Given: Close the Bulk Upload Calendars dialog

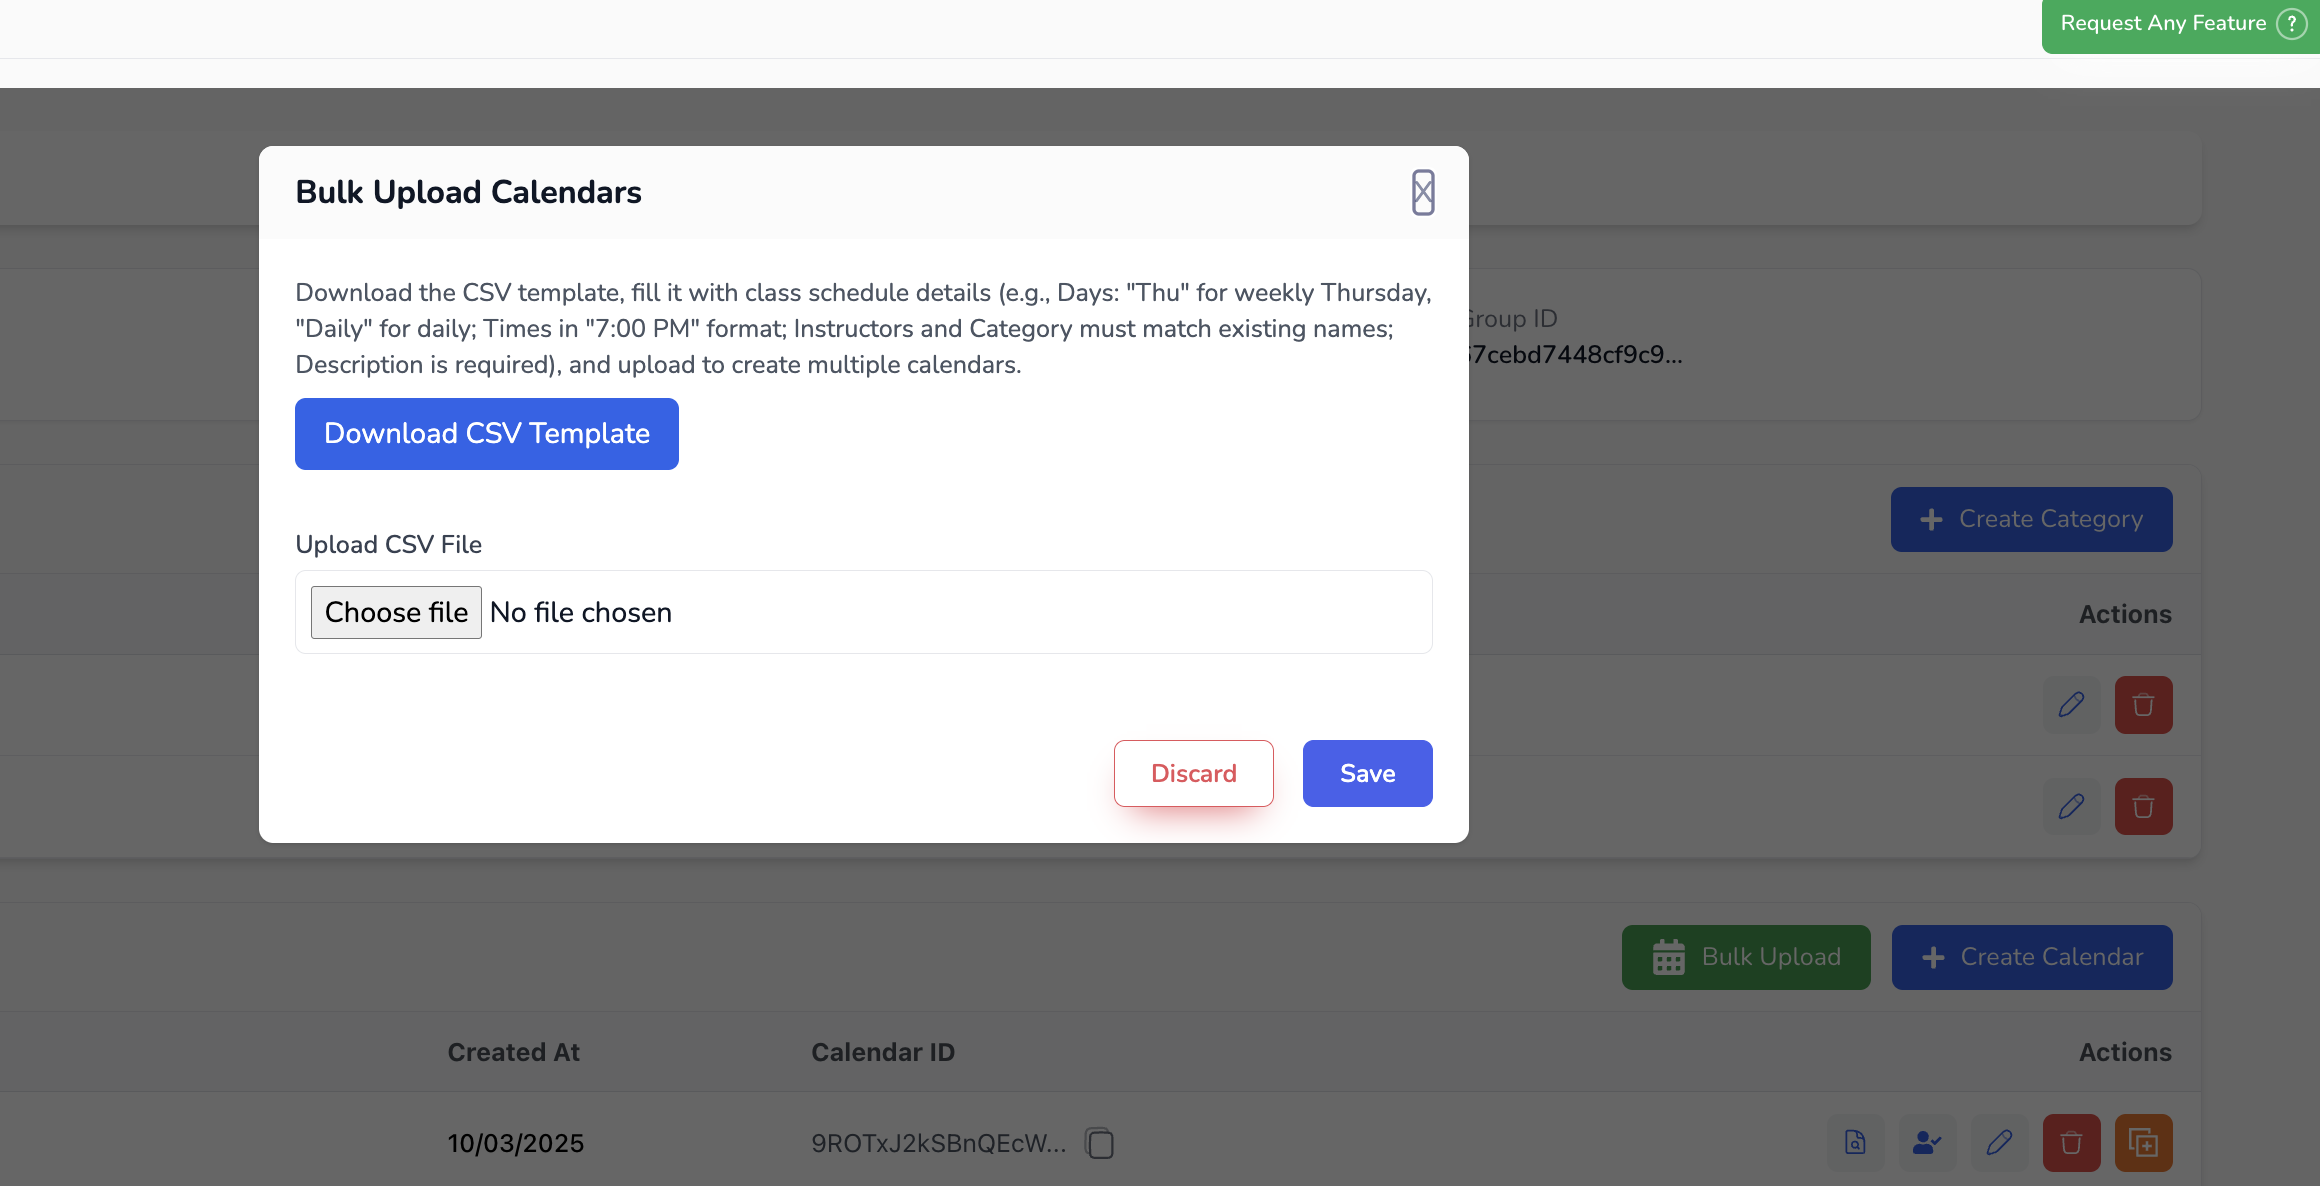Looking at the screenshot, I should (x=1423, y=192).
